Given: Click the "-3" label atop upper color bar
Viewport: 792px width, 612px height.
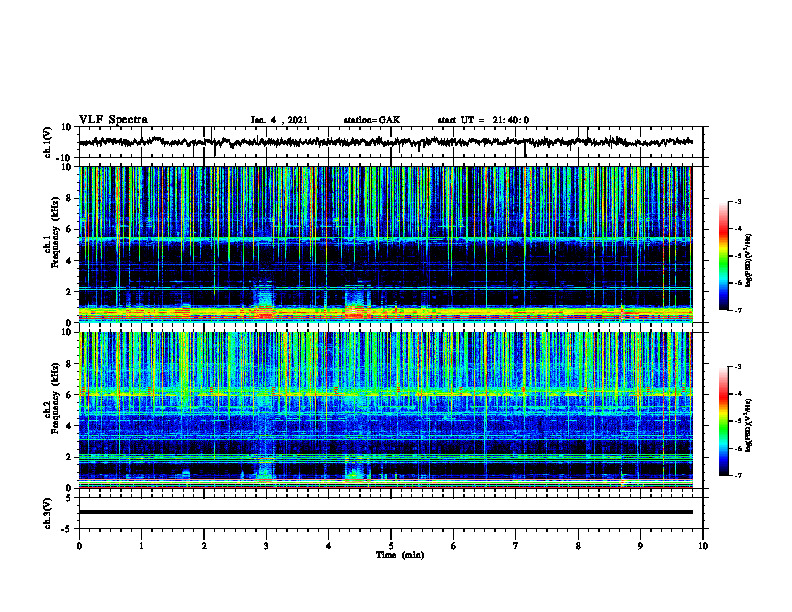Looking at the screenshot, I should 737,202.
